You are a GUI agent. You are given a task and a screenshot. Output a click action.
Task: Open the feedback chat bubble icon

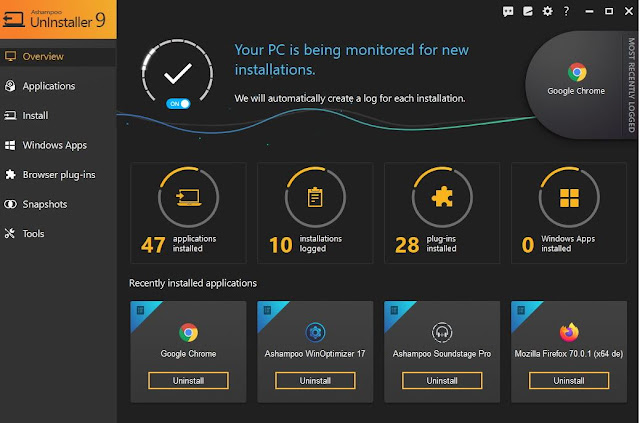click(508, 11)
